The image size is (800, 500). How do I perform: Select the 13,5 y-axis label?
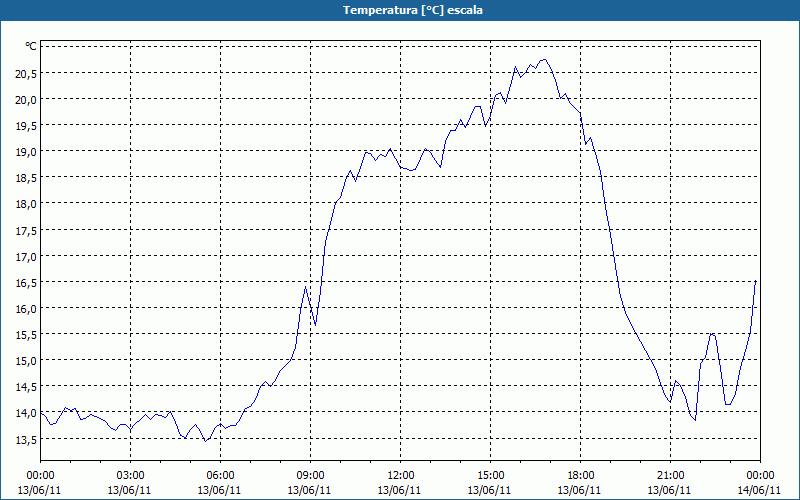pyautogui.click(x=26, y=439)
